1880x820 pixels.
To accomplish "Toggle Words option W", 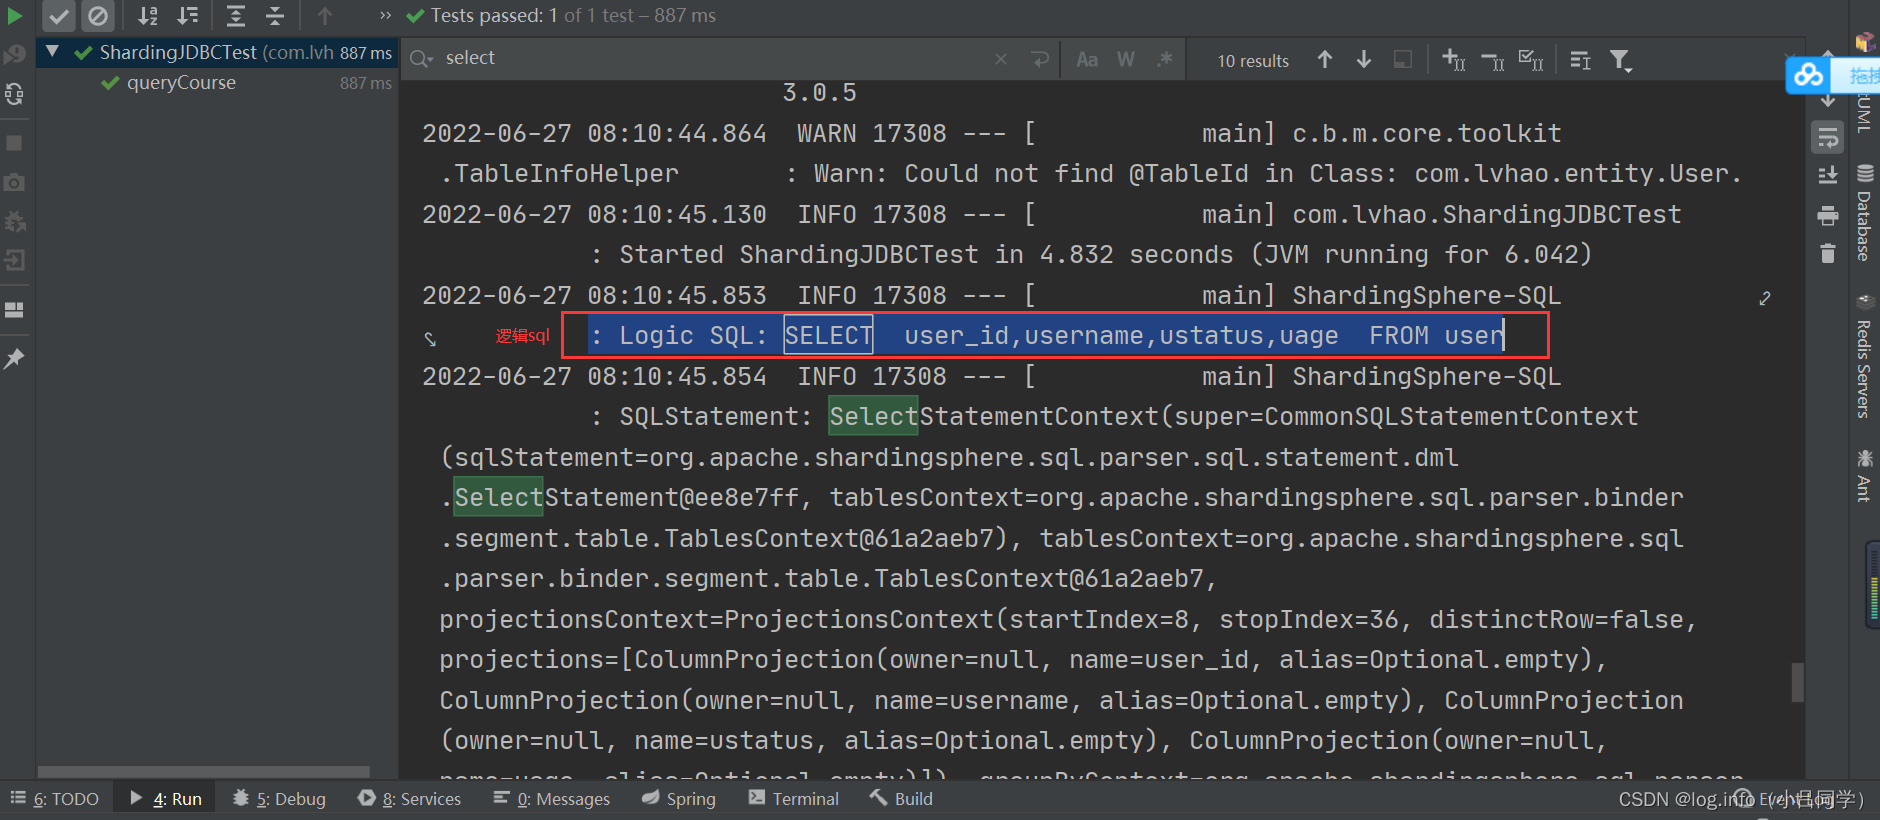I will [x=1126, y=60].
